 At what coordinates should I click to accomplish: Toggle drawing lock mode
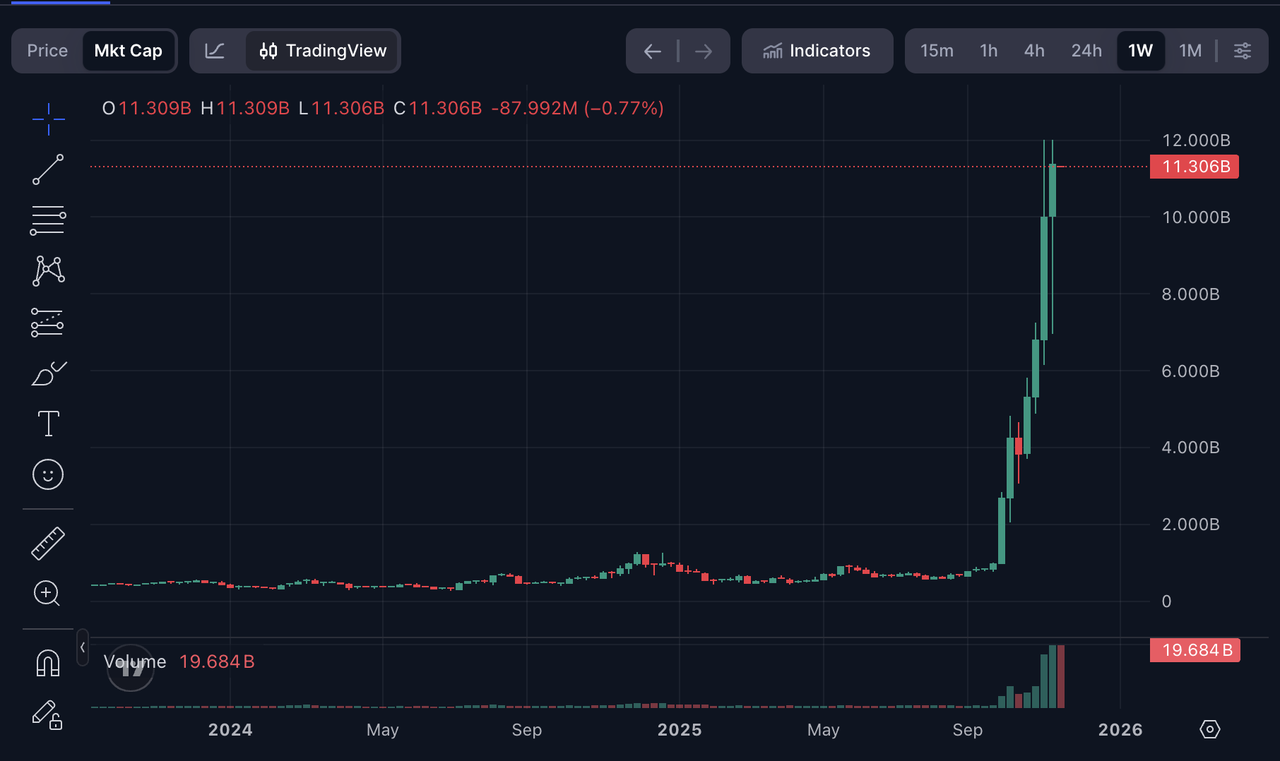47,715
